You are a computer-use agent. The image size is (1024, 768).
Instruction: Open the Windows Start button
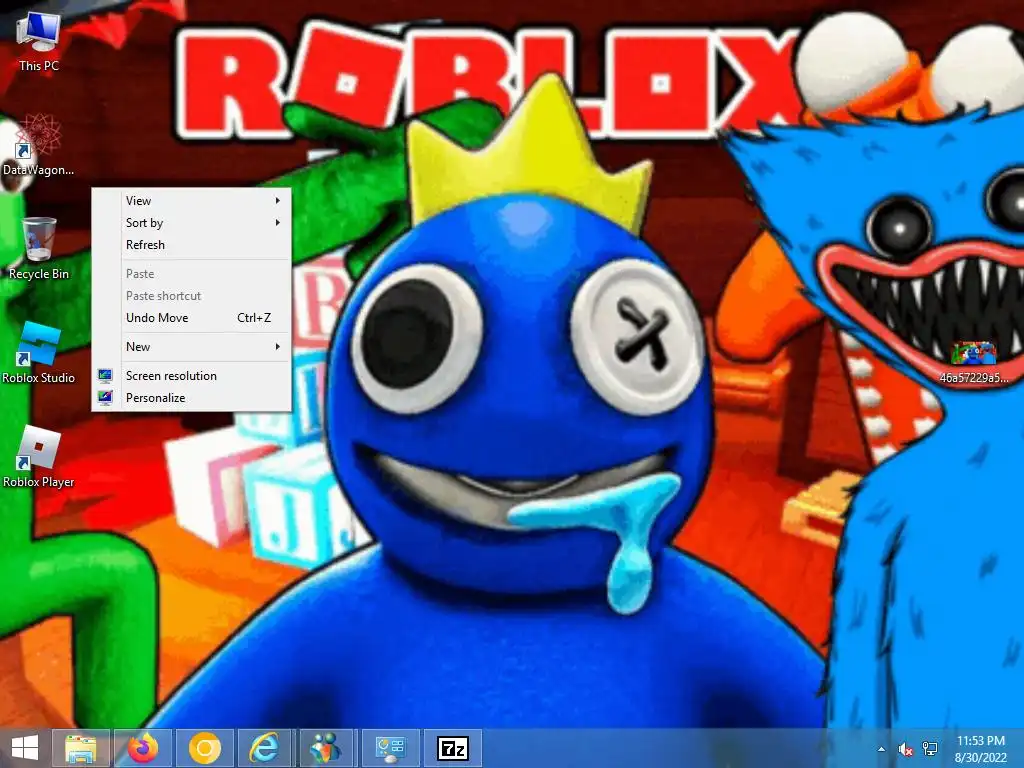tap(25, 748)
